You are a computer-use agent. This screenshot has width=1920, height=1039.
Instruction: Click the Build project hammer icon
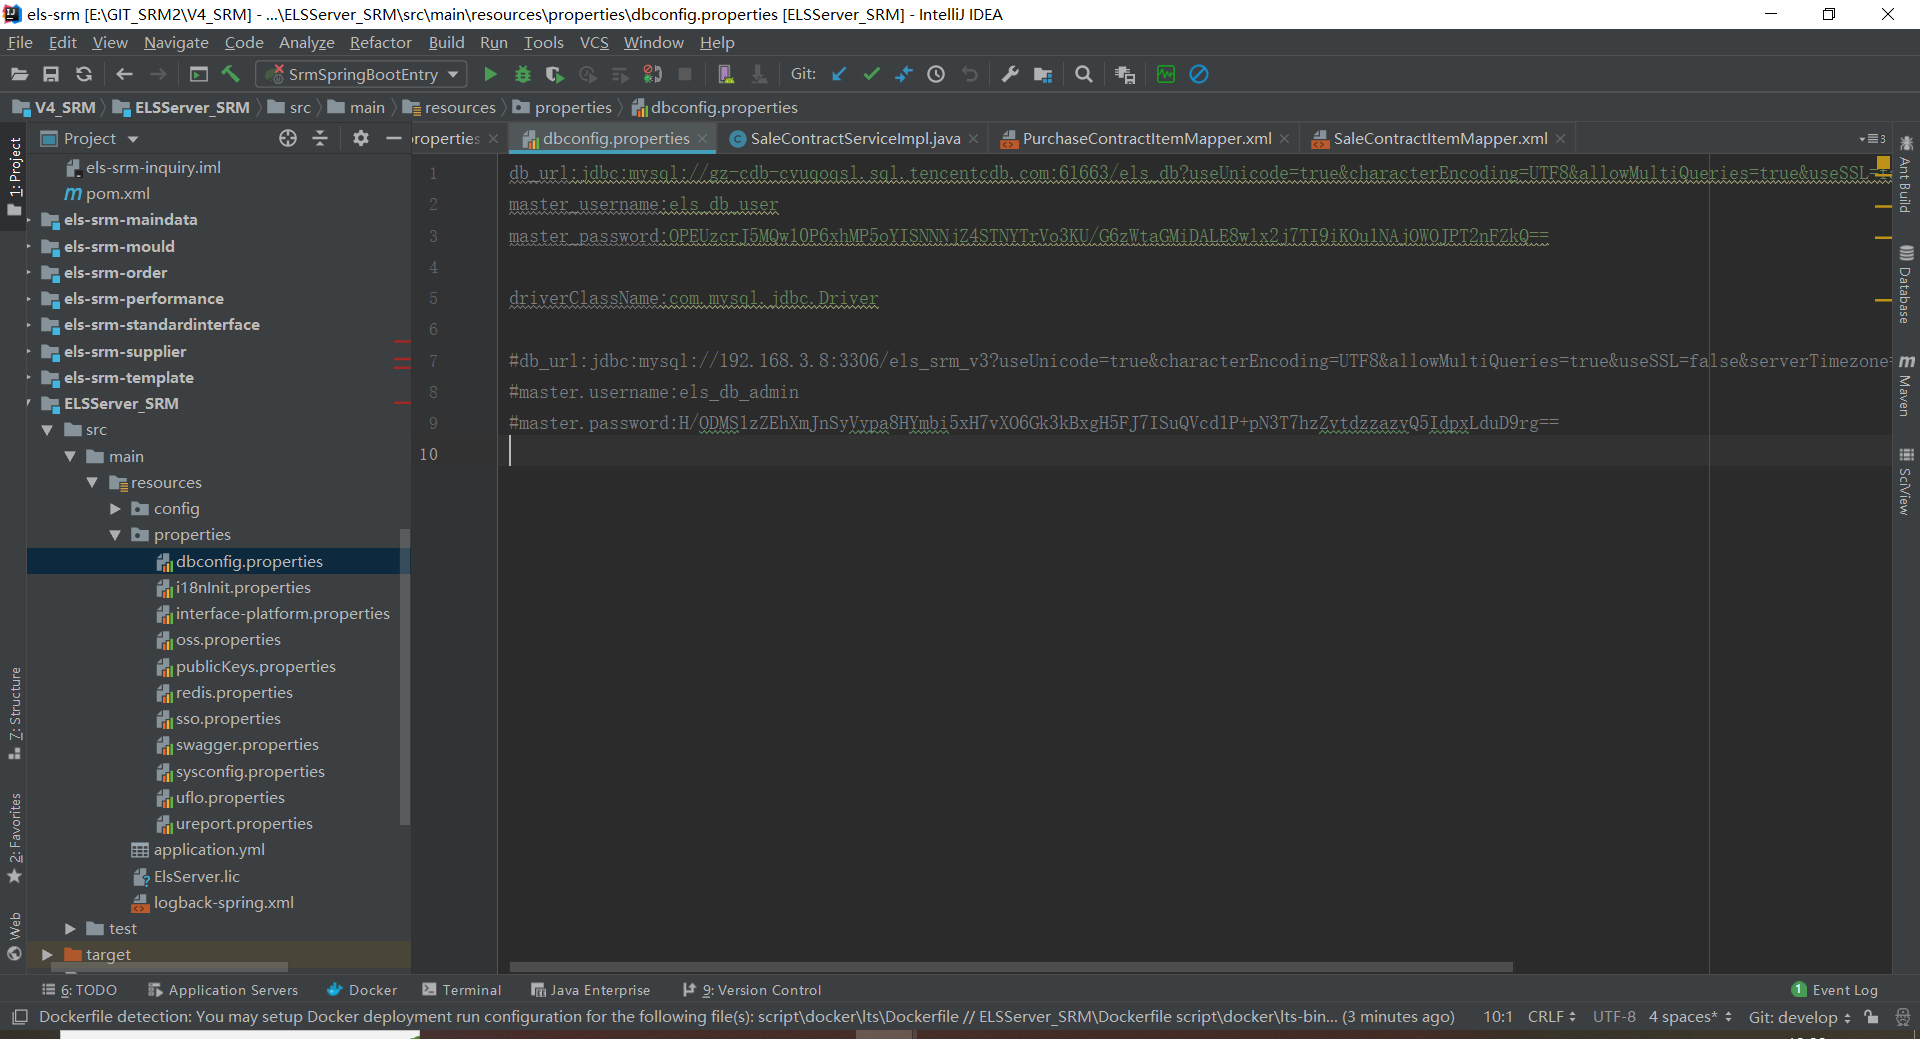pyautogui.click(x=231, y=74)
